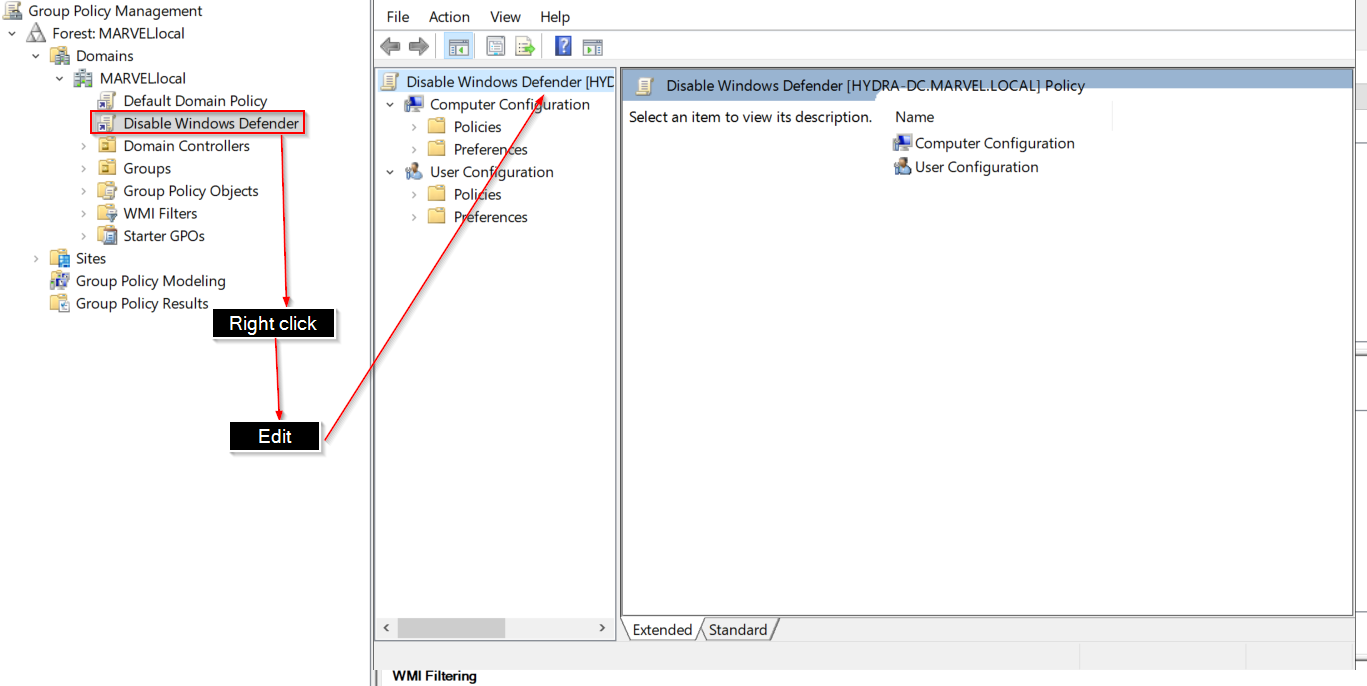
Task: Open the Action menu
Action: pyautogui.click(x=449, y=17)
